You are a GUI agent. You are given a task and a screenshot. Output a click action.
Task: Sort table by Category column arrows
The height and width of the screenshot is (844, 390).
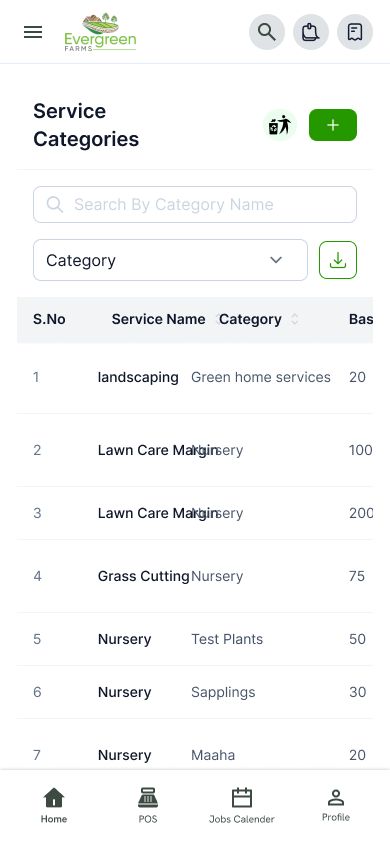click(x=295, y=319)
